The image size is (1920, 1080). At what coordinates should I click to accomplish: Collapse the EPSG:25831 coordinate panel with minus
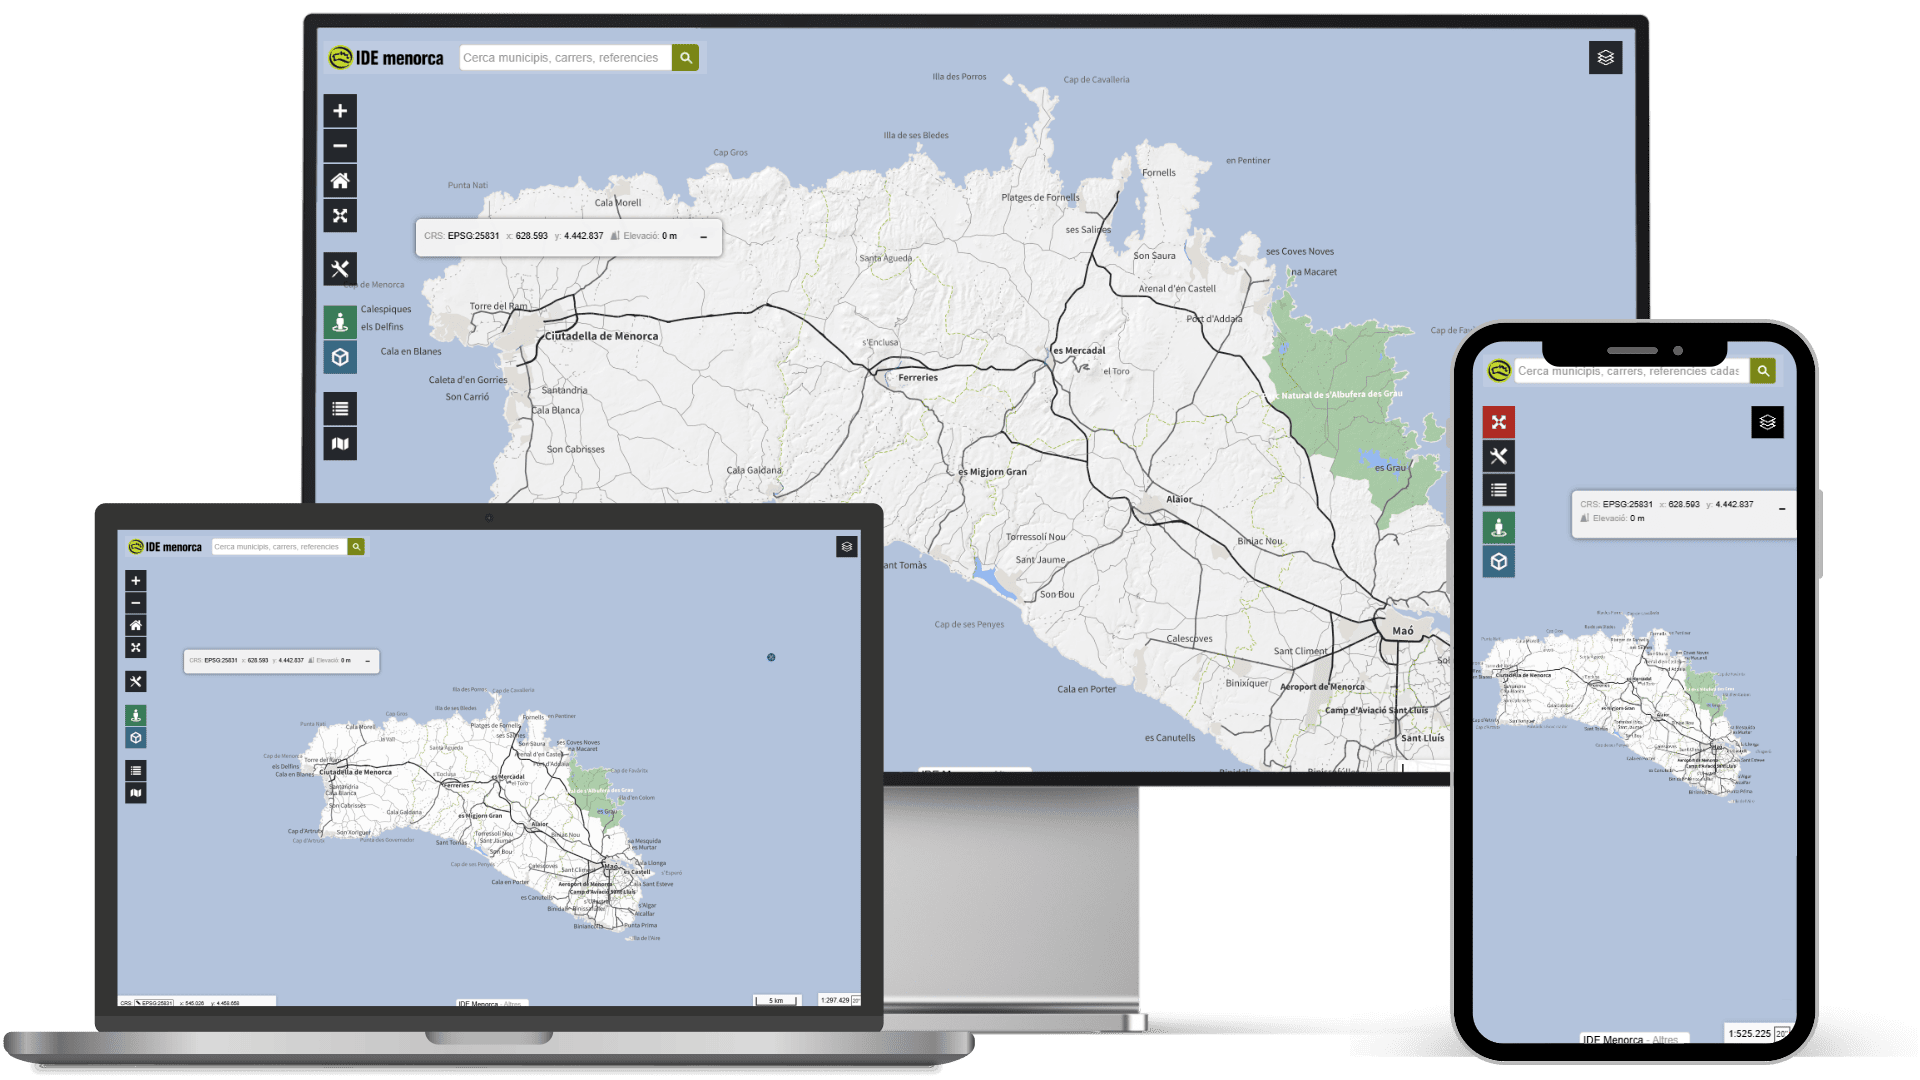(x=705, y=237)
